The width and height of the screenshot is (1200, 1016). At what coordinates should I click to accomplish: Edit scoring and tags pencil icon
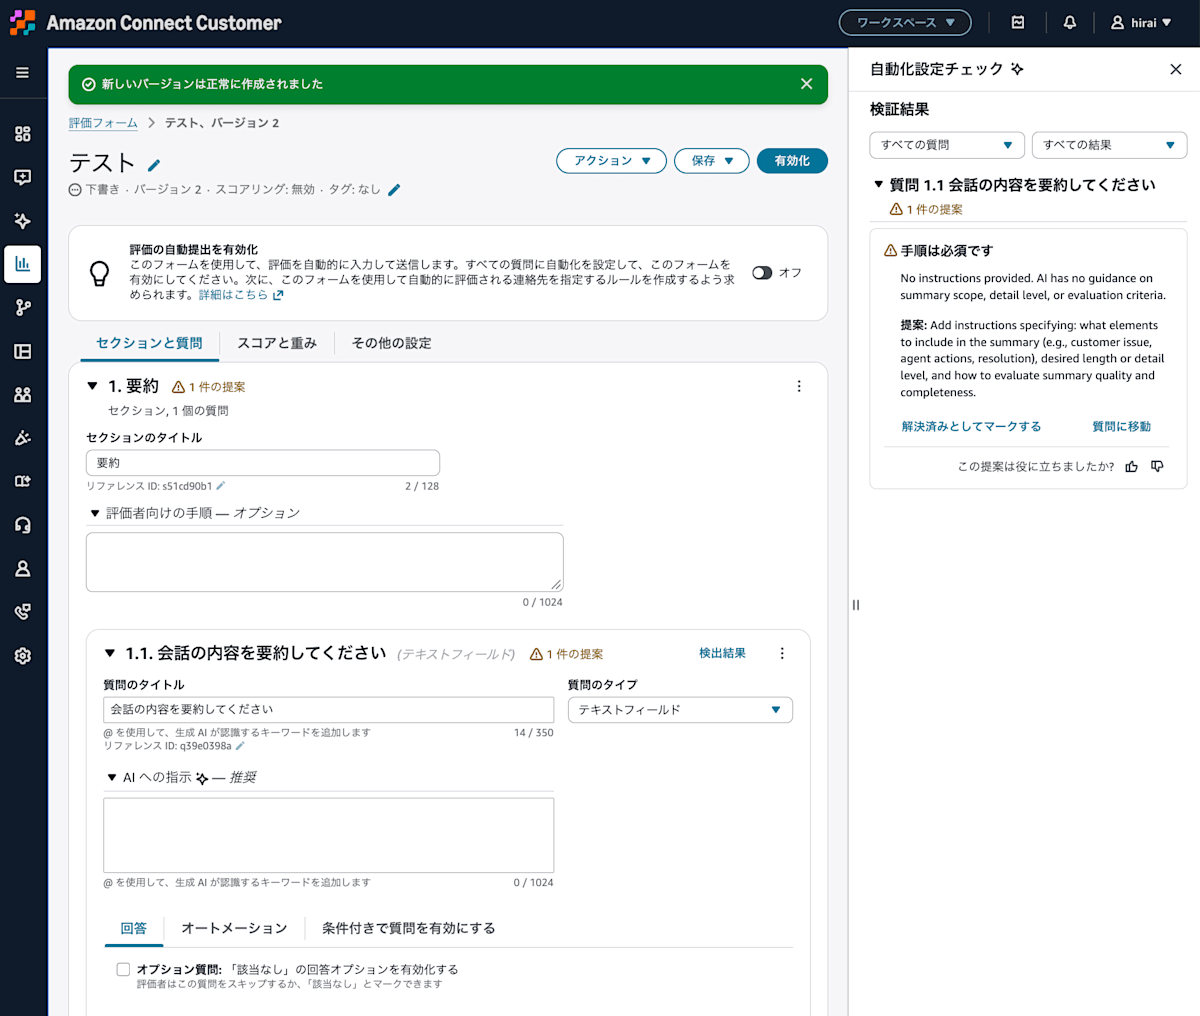(394, 190)
